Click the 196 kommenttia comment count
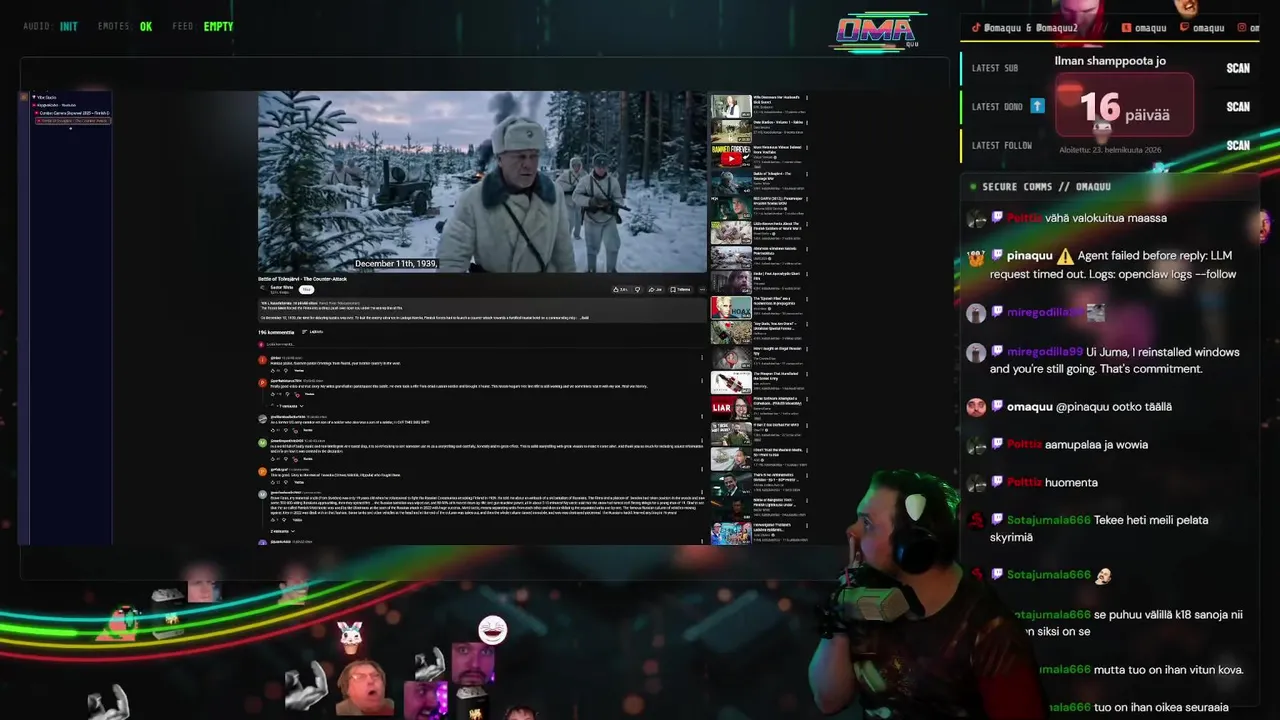 (x=276, y=332)
